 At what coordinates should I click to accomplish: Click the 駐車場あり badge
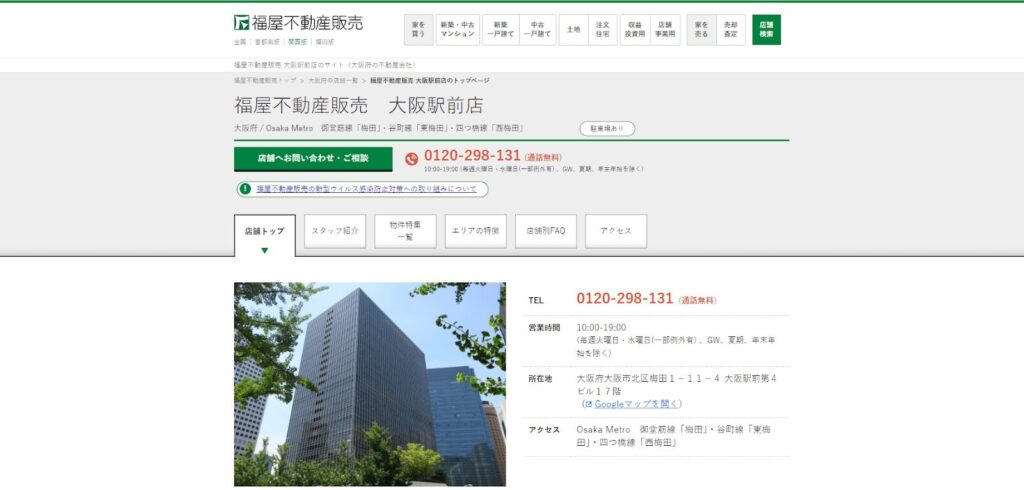point(607,129)
